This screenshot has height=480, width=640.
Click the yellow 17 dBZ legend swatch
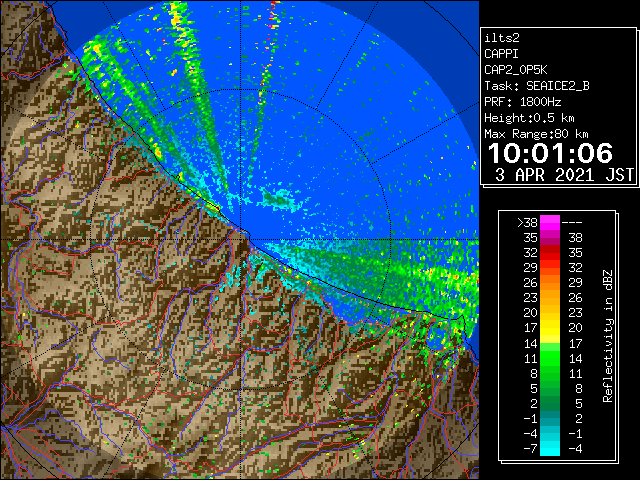coord(550,328)
